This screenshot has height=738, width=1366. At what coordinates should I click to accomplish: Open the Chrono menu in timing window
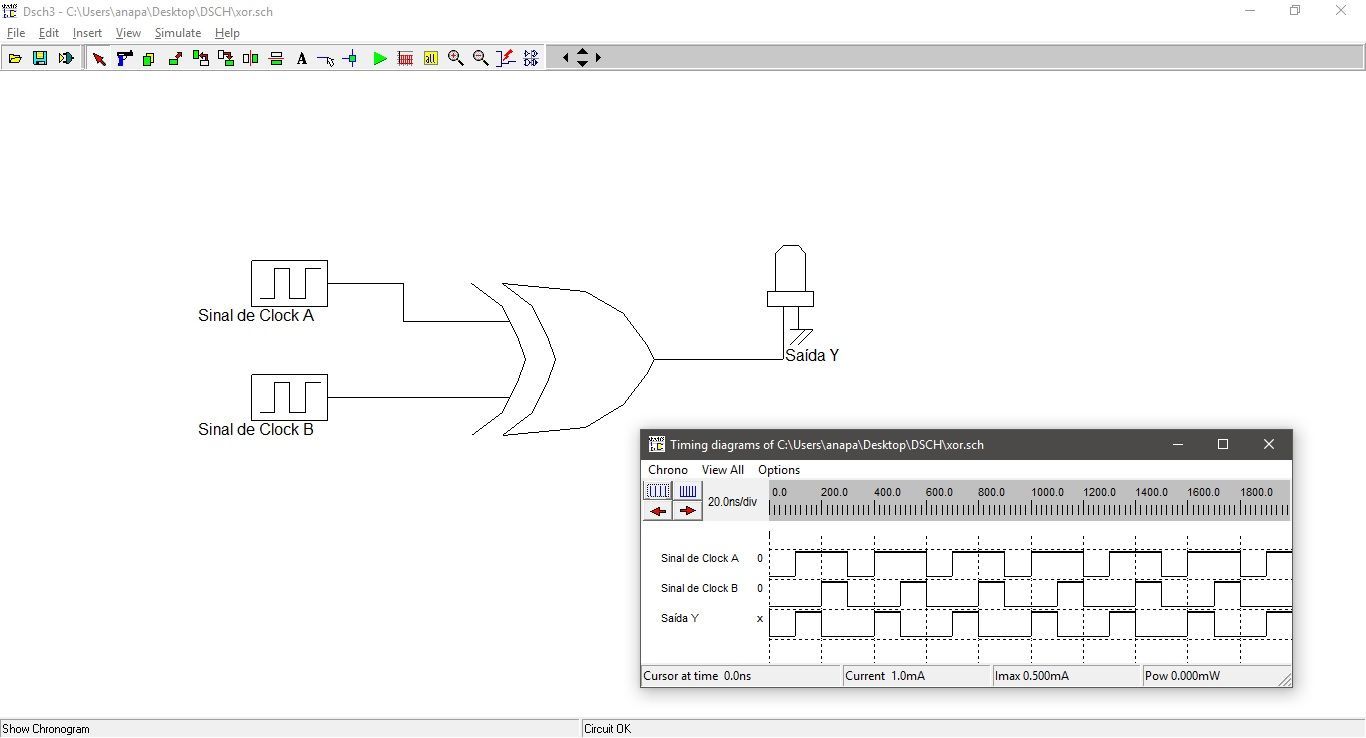(668, 470)
